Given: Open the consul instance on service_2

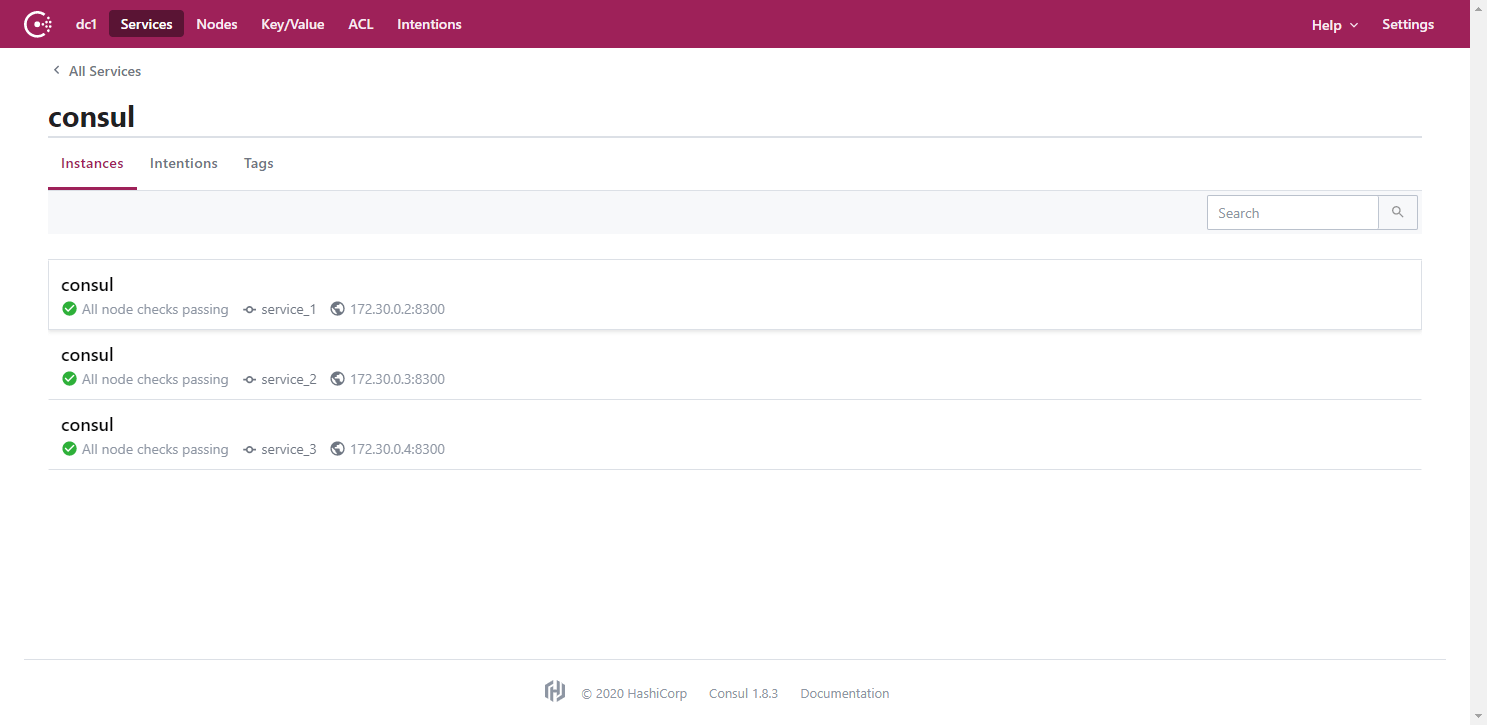Looking at the screenshot, I should pyautogui.click(x=87, y=355).
